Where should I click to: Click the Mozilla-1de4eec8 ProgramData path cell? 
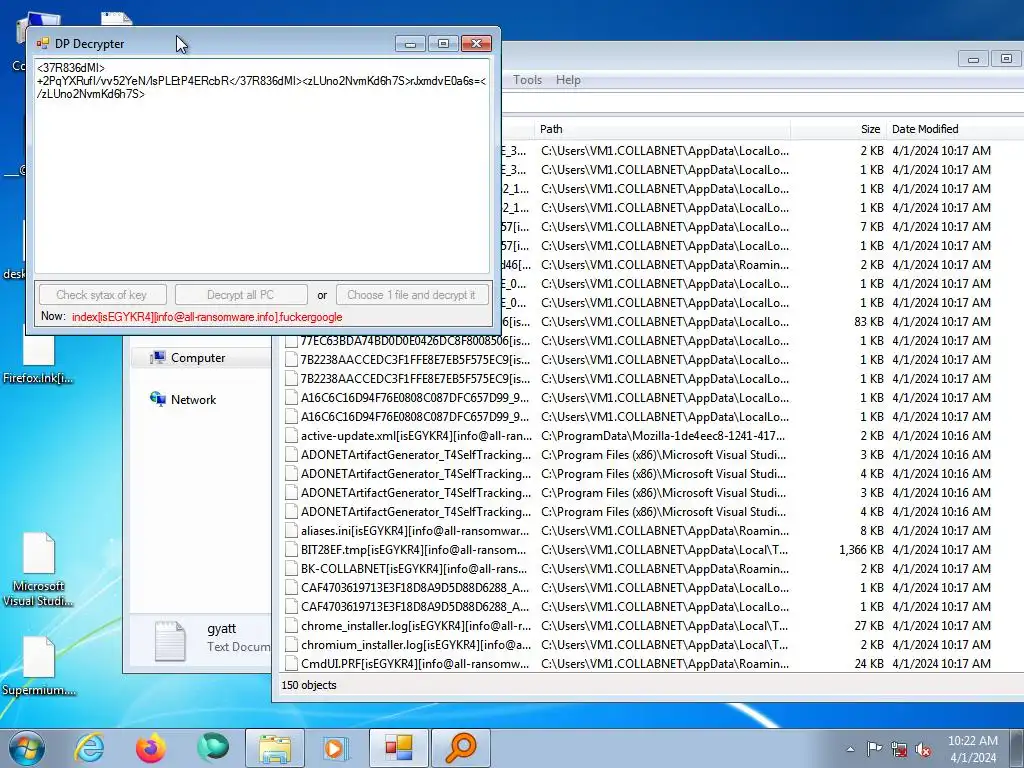click(x=663, y=436)
